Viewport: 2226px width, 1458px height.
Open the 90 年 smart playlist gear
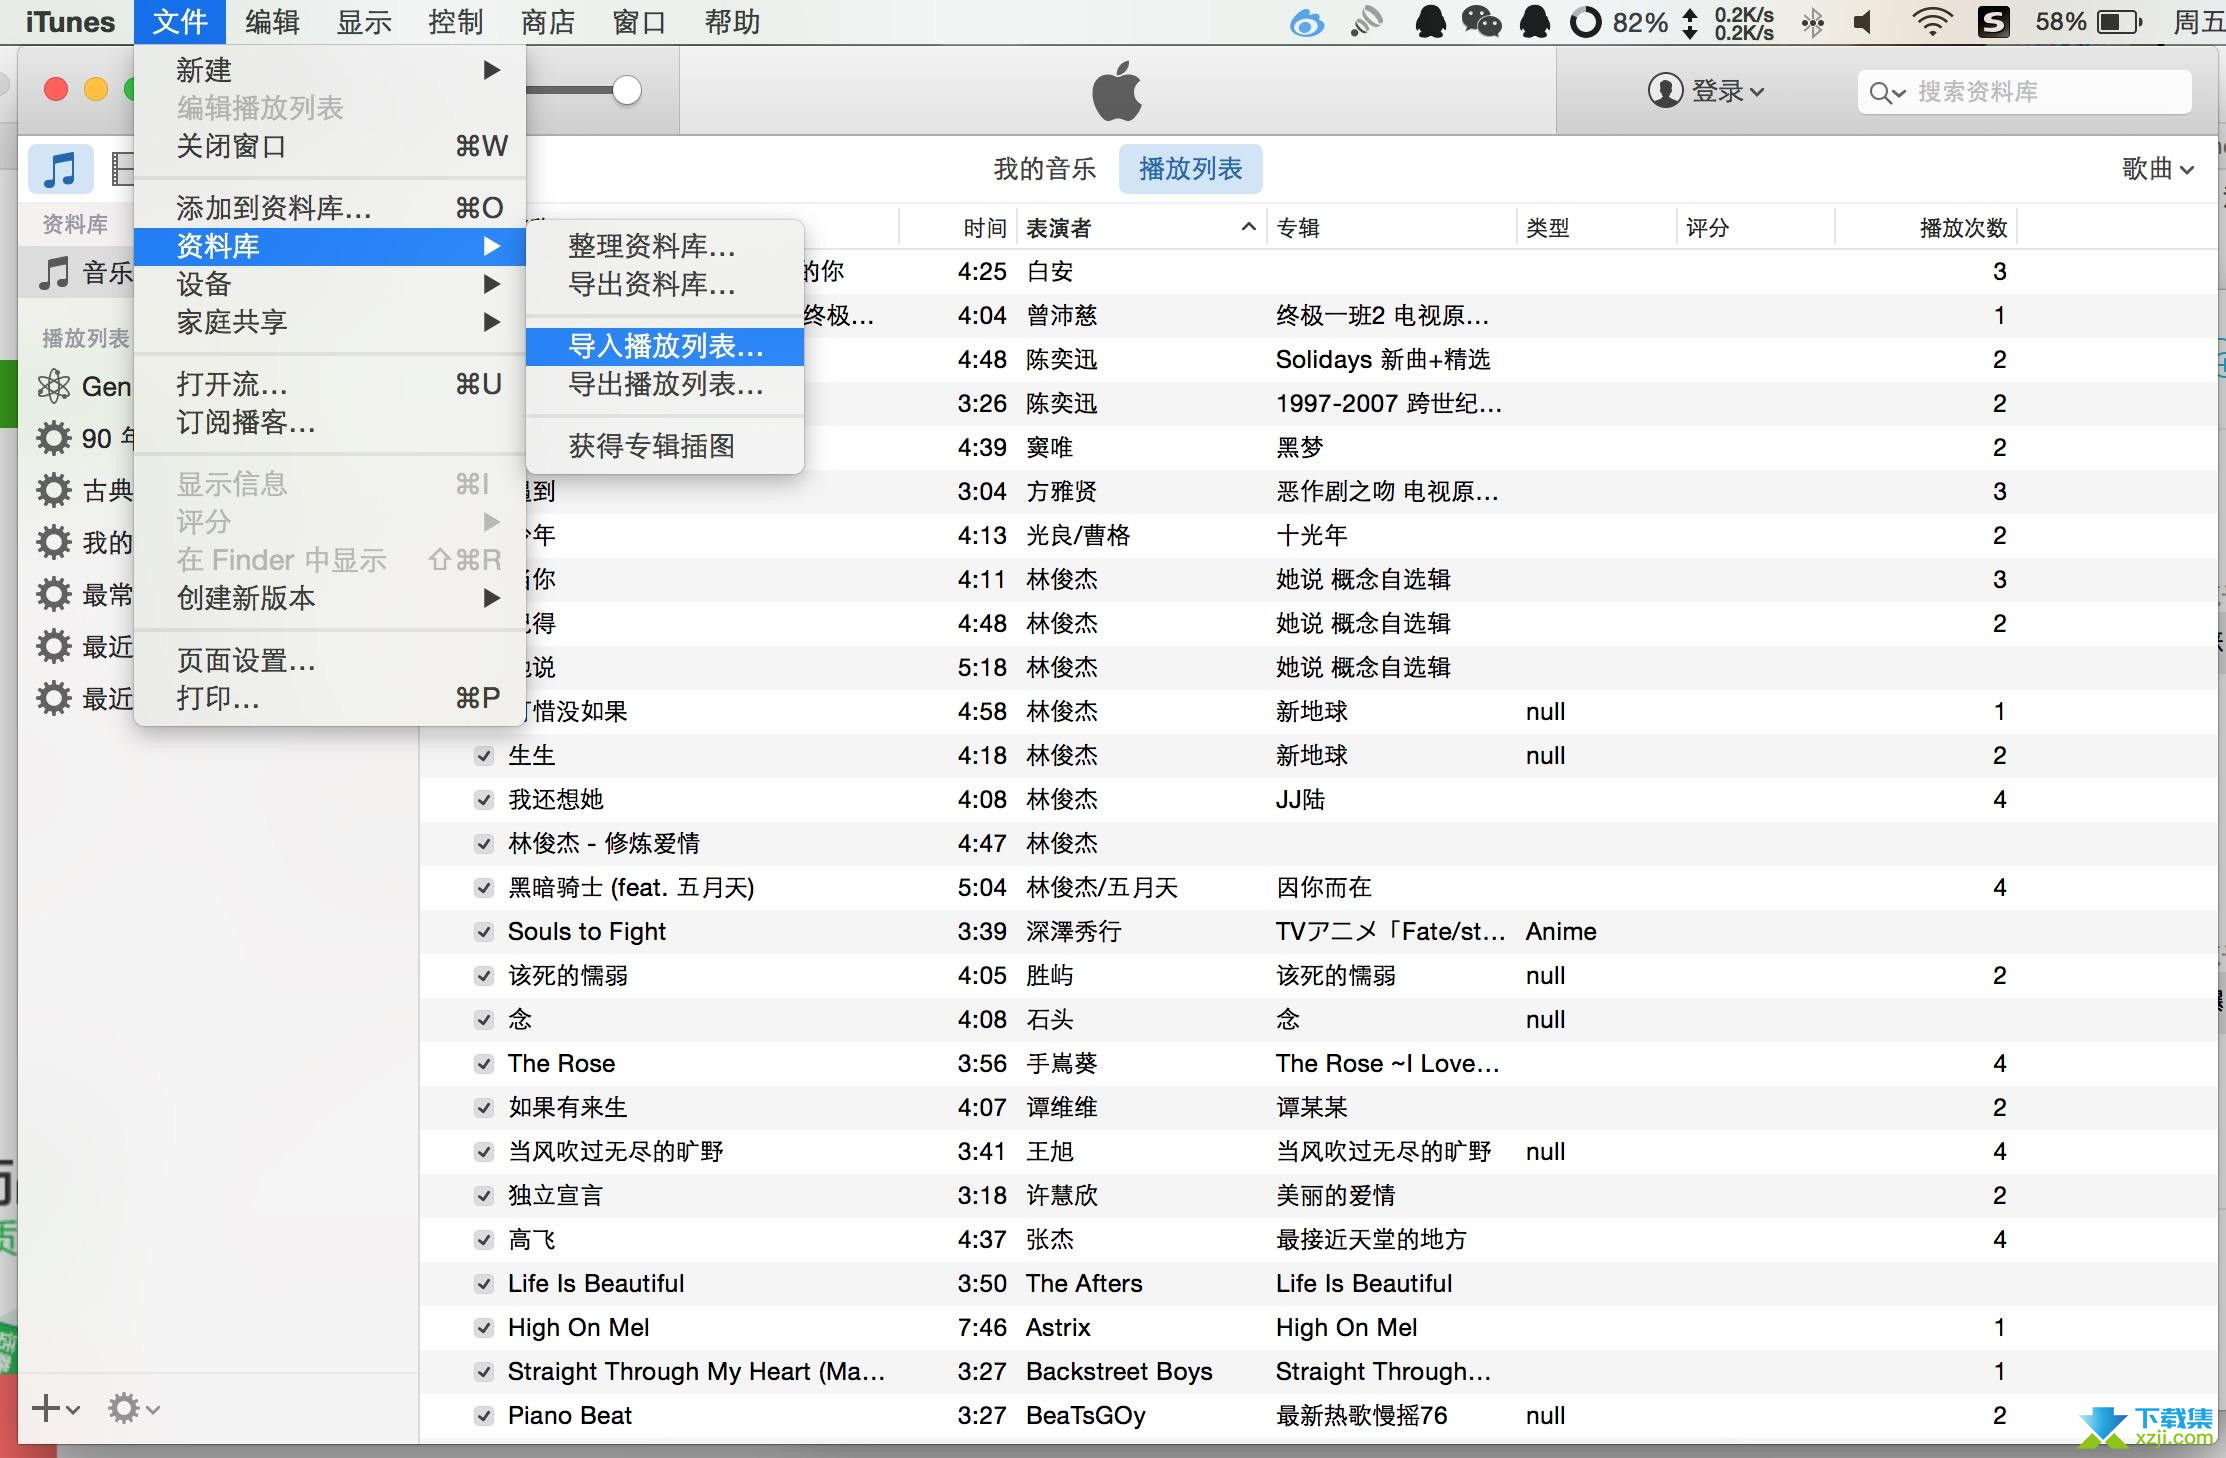coord(53,438)
